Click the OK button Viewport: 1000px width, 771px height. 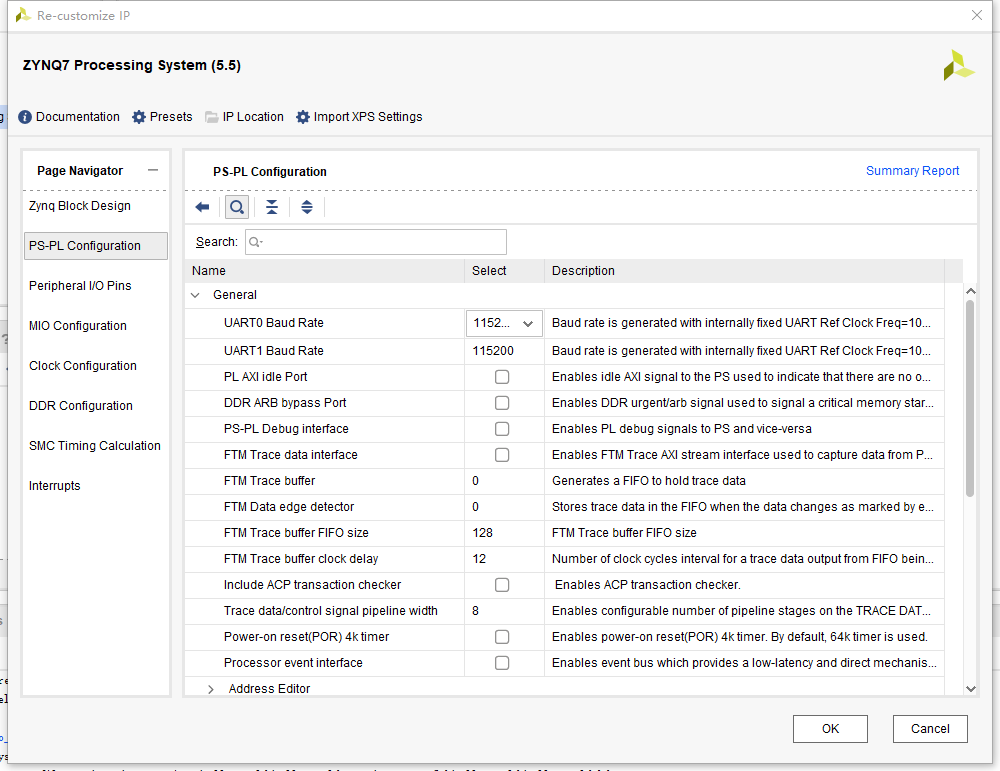tap(830, 729)
